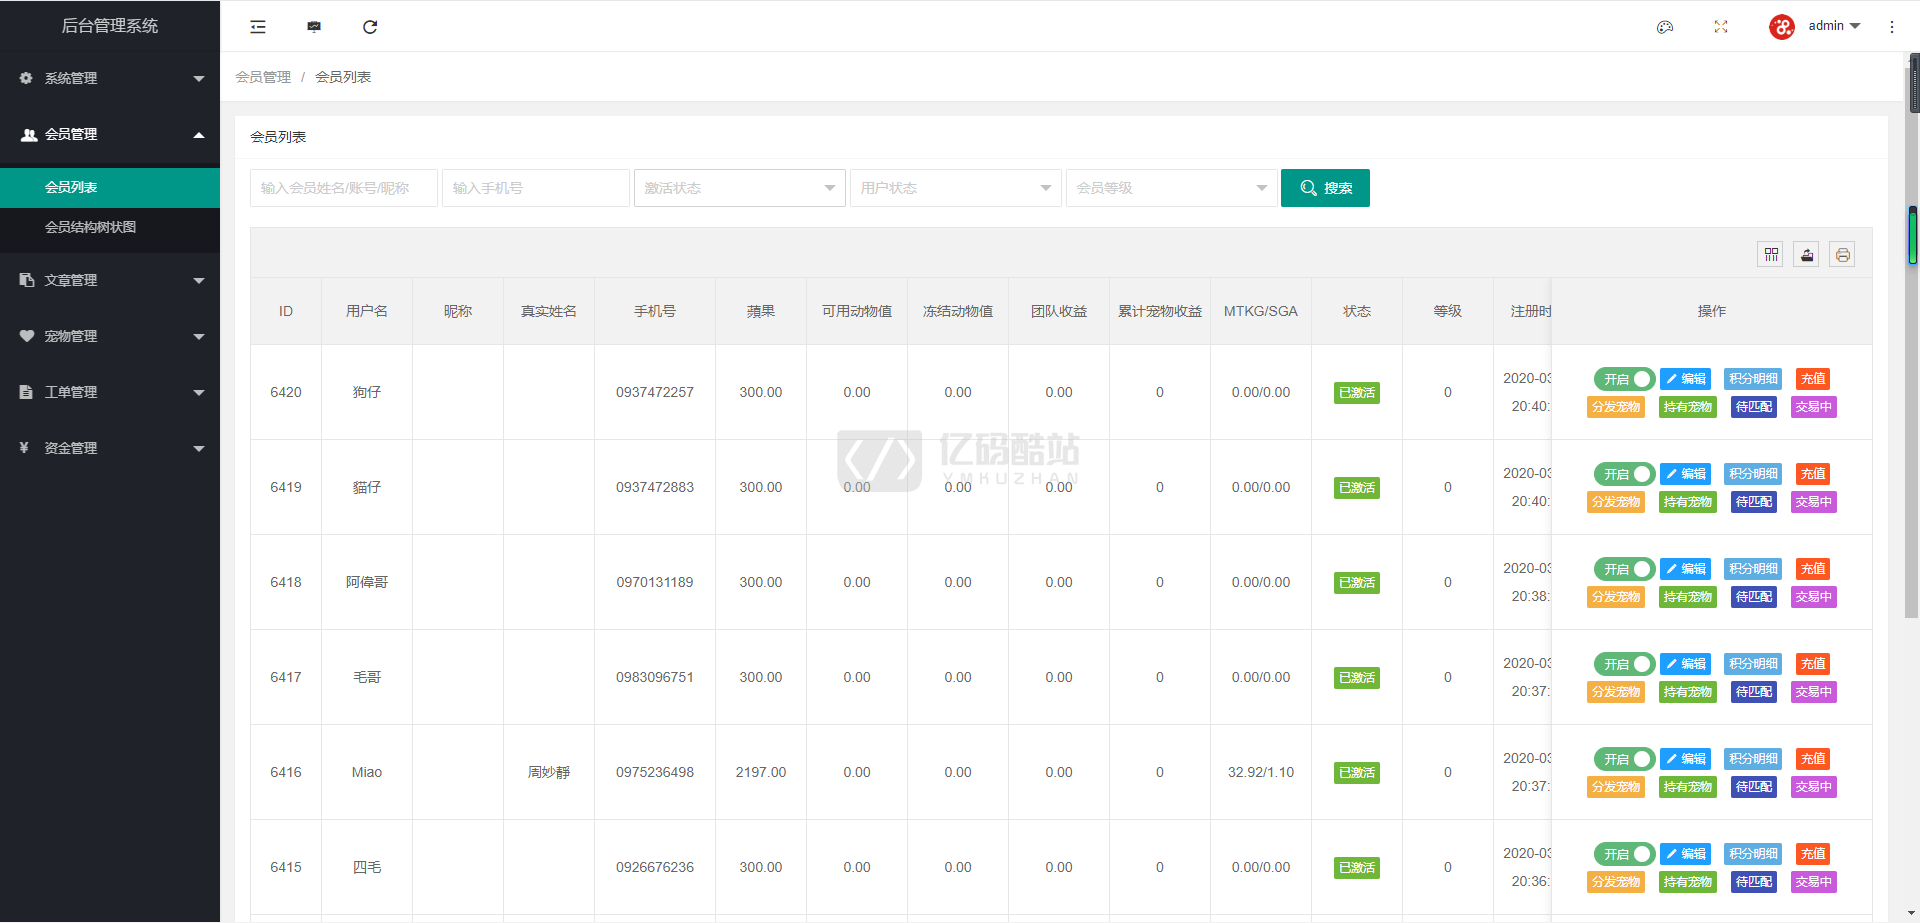Click the 苹果 column header
The height and width of the screenshot is (923, 1920).
pyautogui.click(x=761, y=311)
